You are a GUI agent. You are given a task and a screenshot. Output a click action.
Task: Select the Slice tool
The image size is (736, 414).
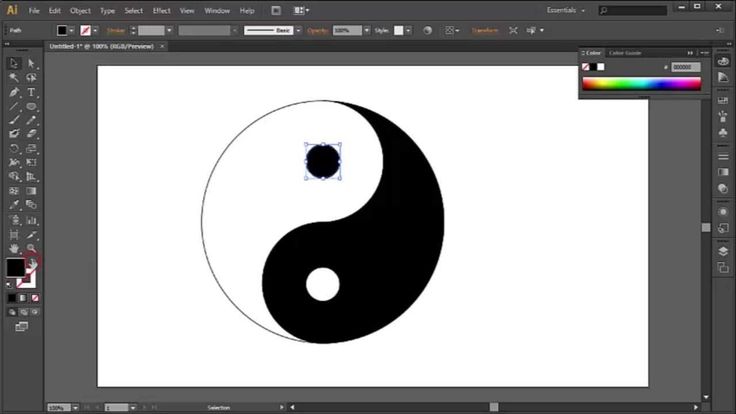click(31, 234)
